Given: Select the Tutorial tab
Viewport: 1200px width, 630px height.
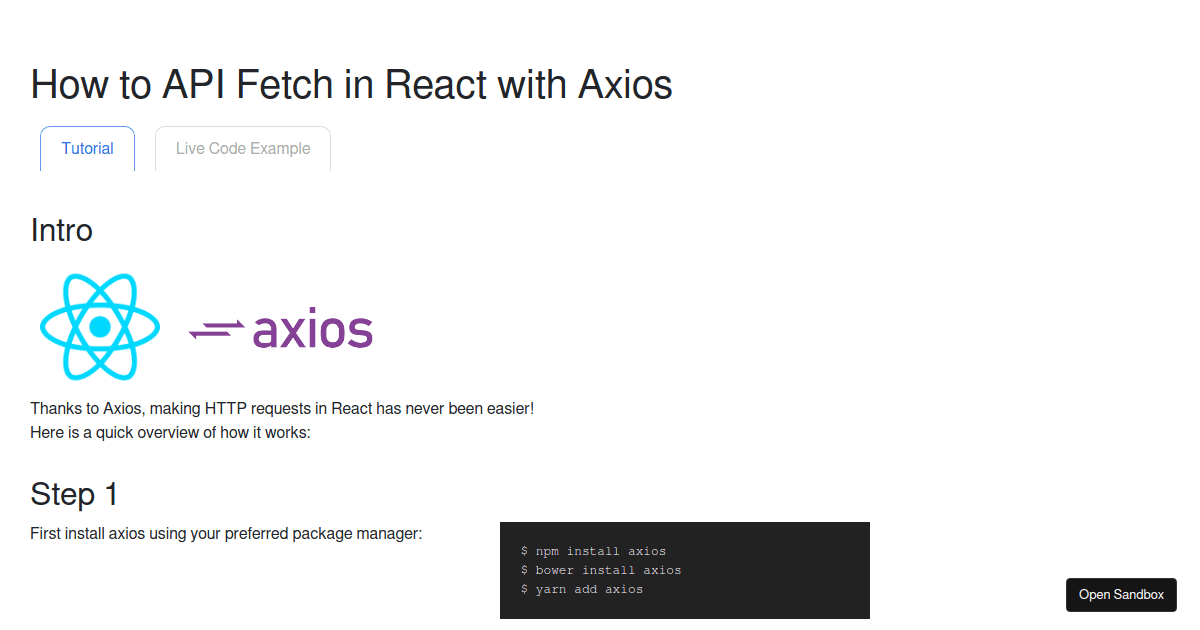Looking at the screenshot, I should click(x=87, y=148).
